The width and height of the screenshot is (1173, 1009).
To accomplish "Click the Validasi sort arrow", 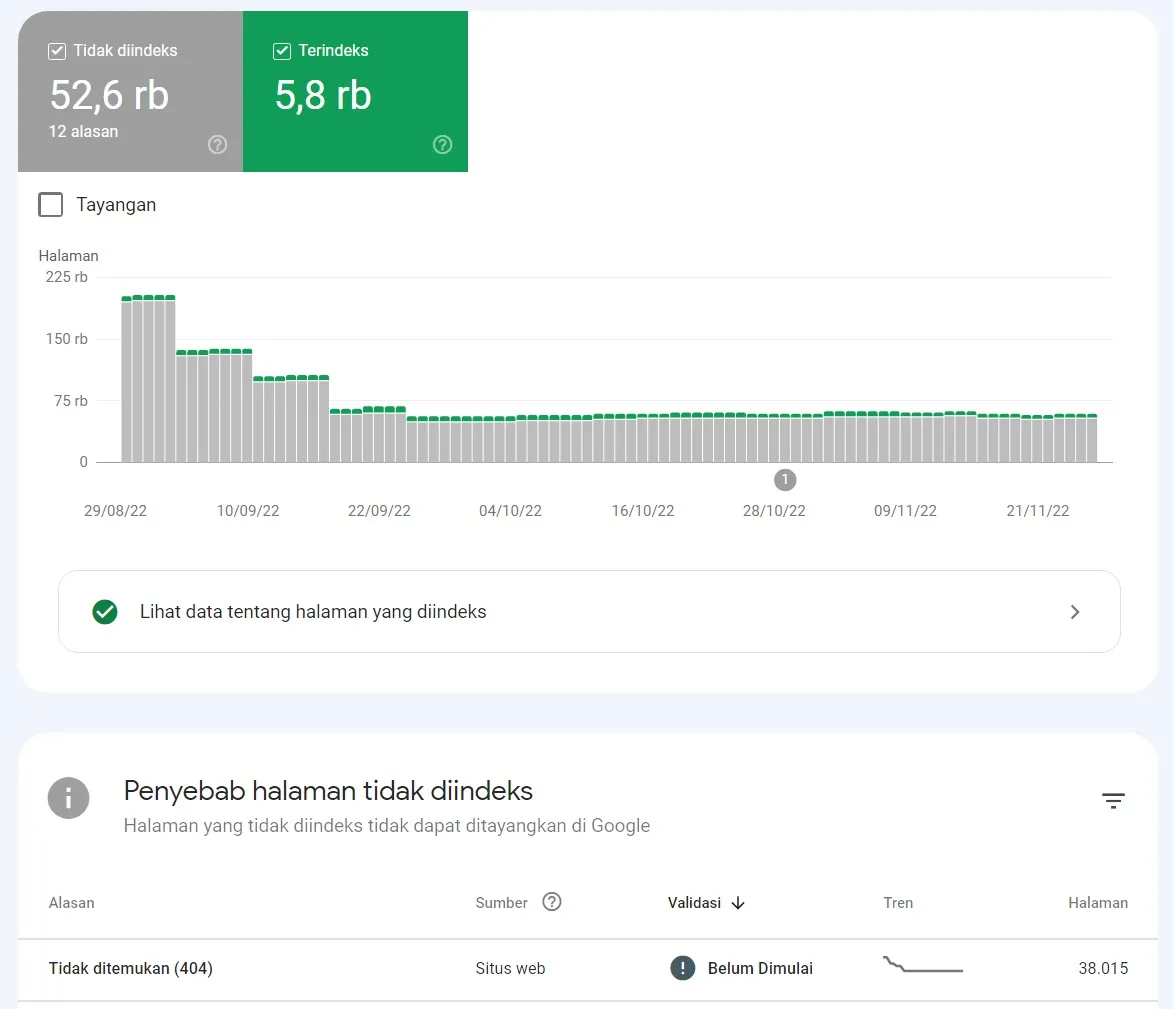I will (737, 903).
